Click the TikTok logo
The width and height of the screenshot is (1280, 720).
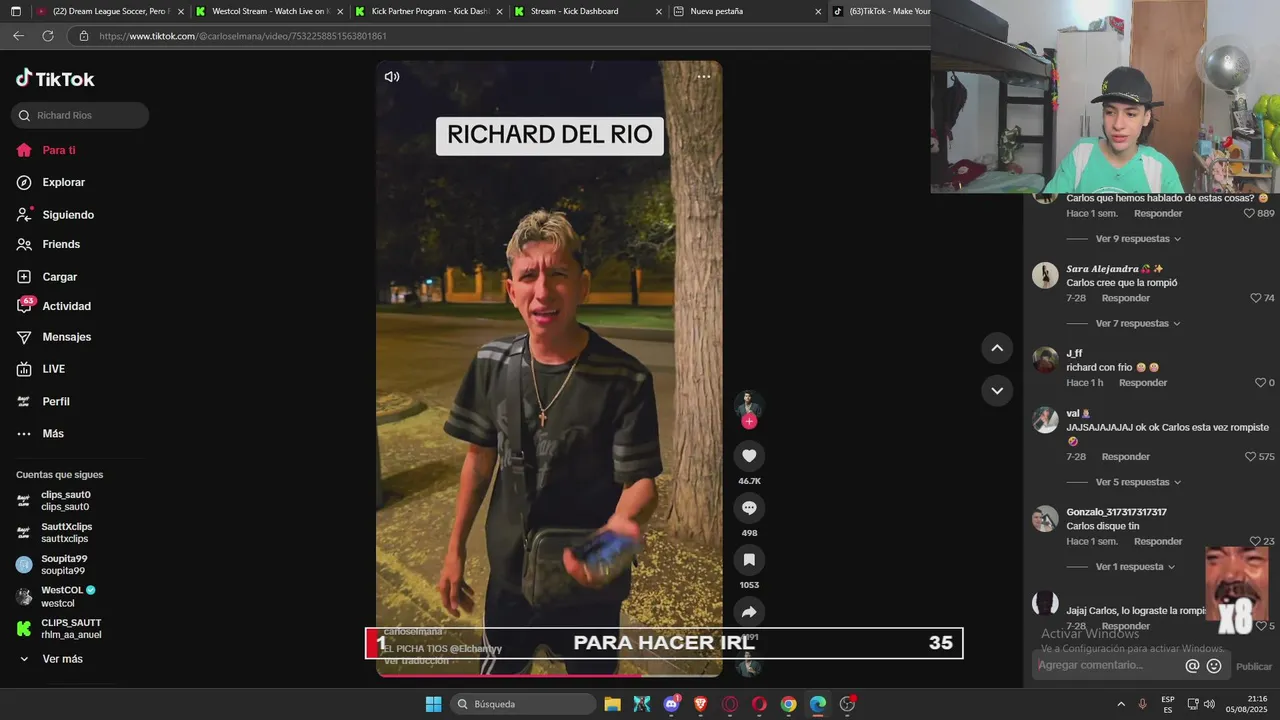click(x=55, y=79)
